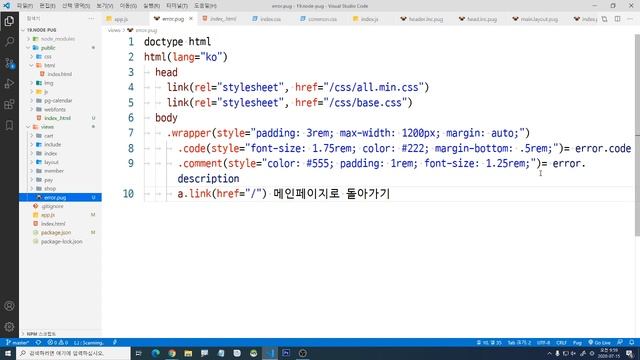Click errors and warnings count in status bar
Image resolution: width=640 pixels, height=360 pixels.
coord(58,342)
